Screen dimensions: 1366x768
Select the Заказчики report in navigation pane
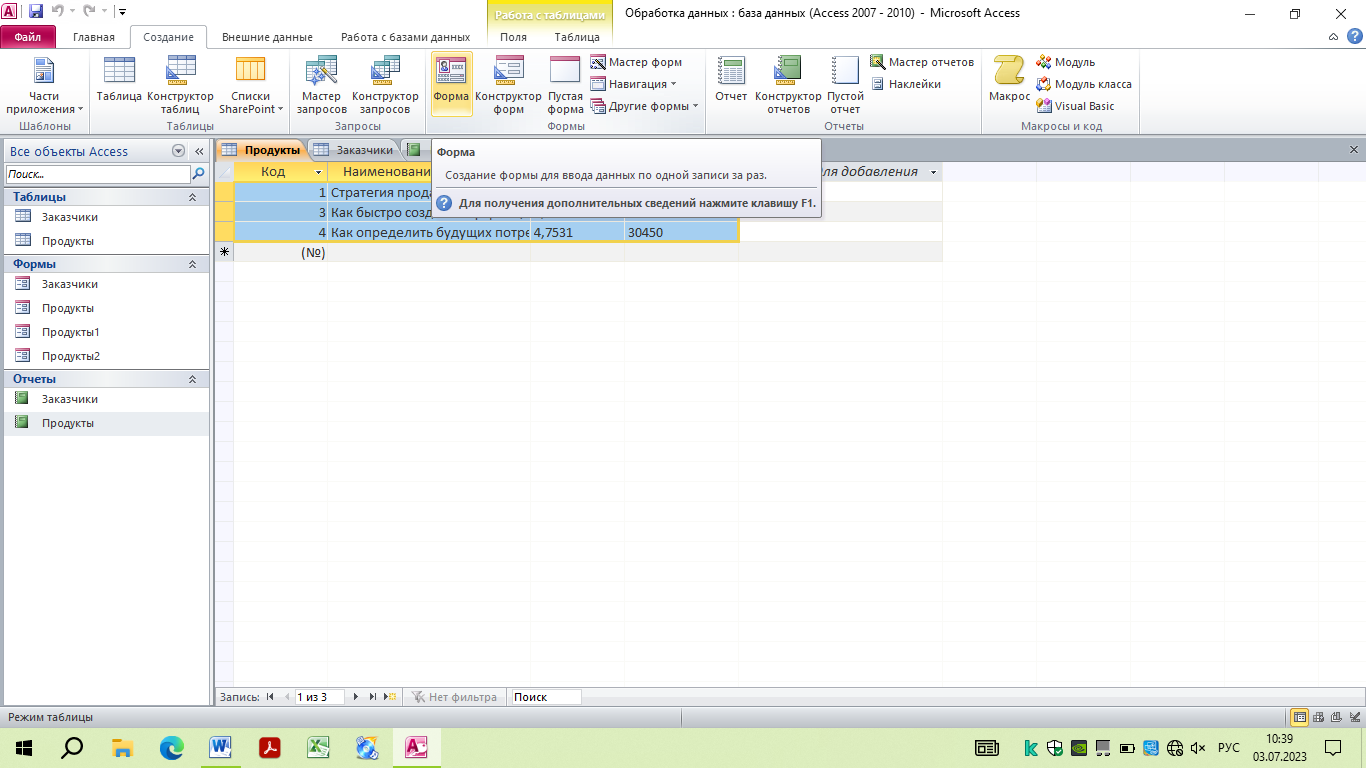click(105, 399)
